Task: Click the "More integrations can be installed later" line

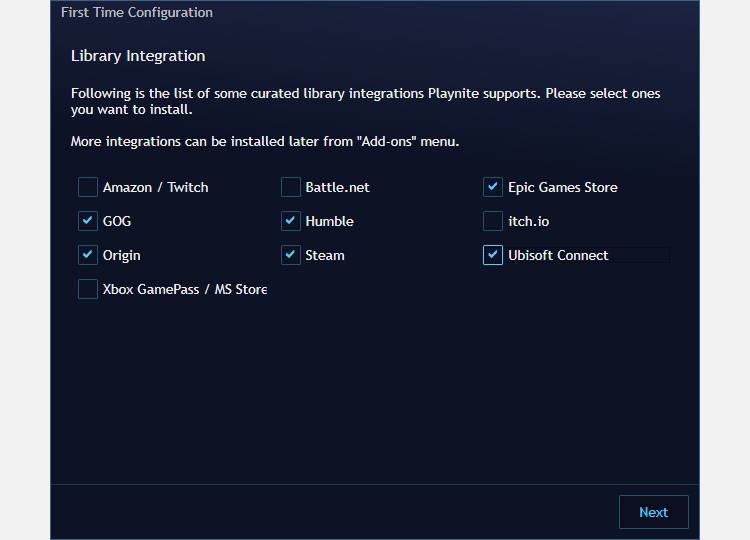Action: click(265, 142)
